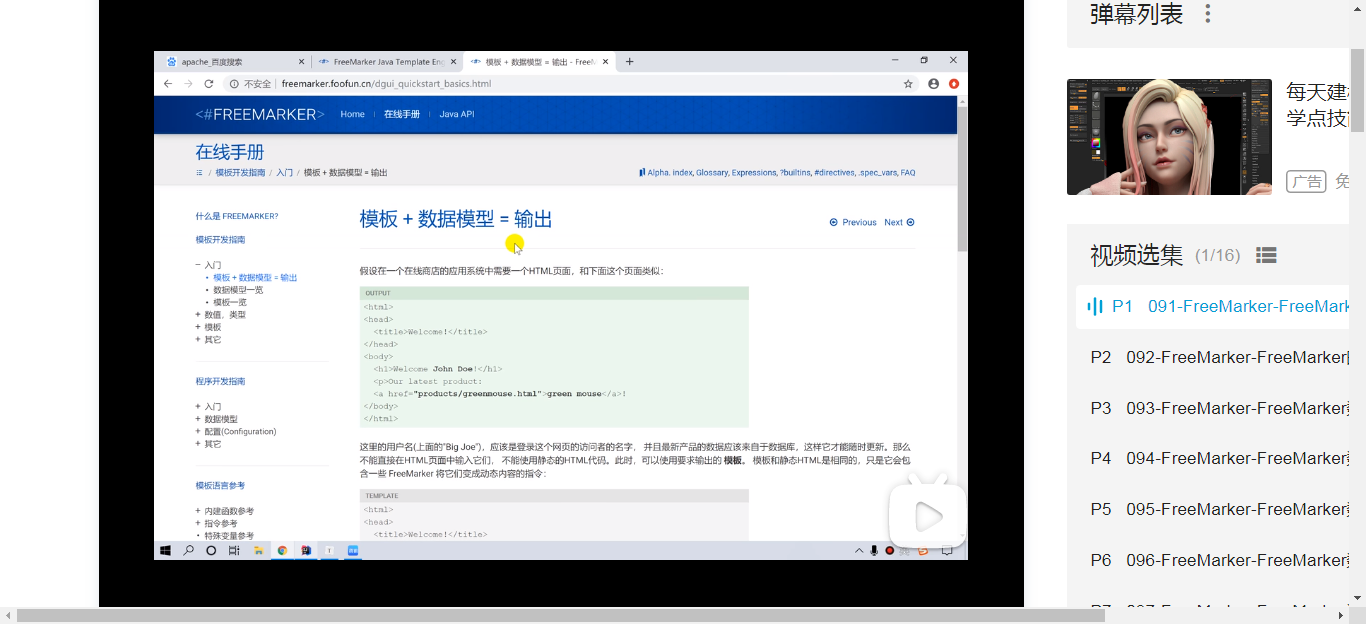Click the Cortana circle icon in taskbar
The image size is (1366, 624).
(211, 550)
